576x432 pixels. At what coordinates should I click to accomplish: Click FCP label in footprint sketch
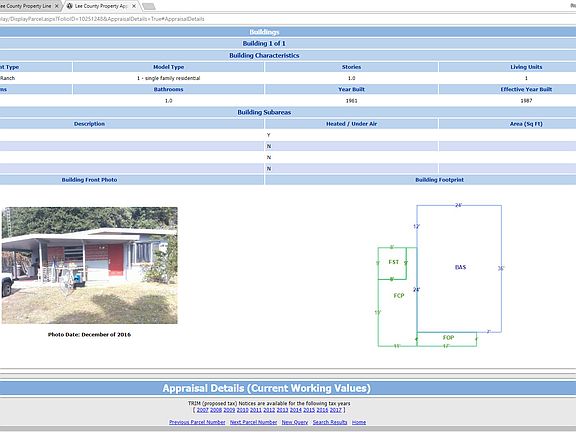399,295
